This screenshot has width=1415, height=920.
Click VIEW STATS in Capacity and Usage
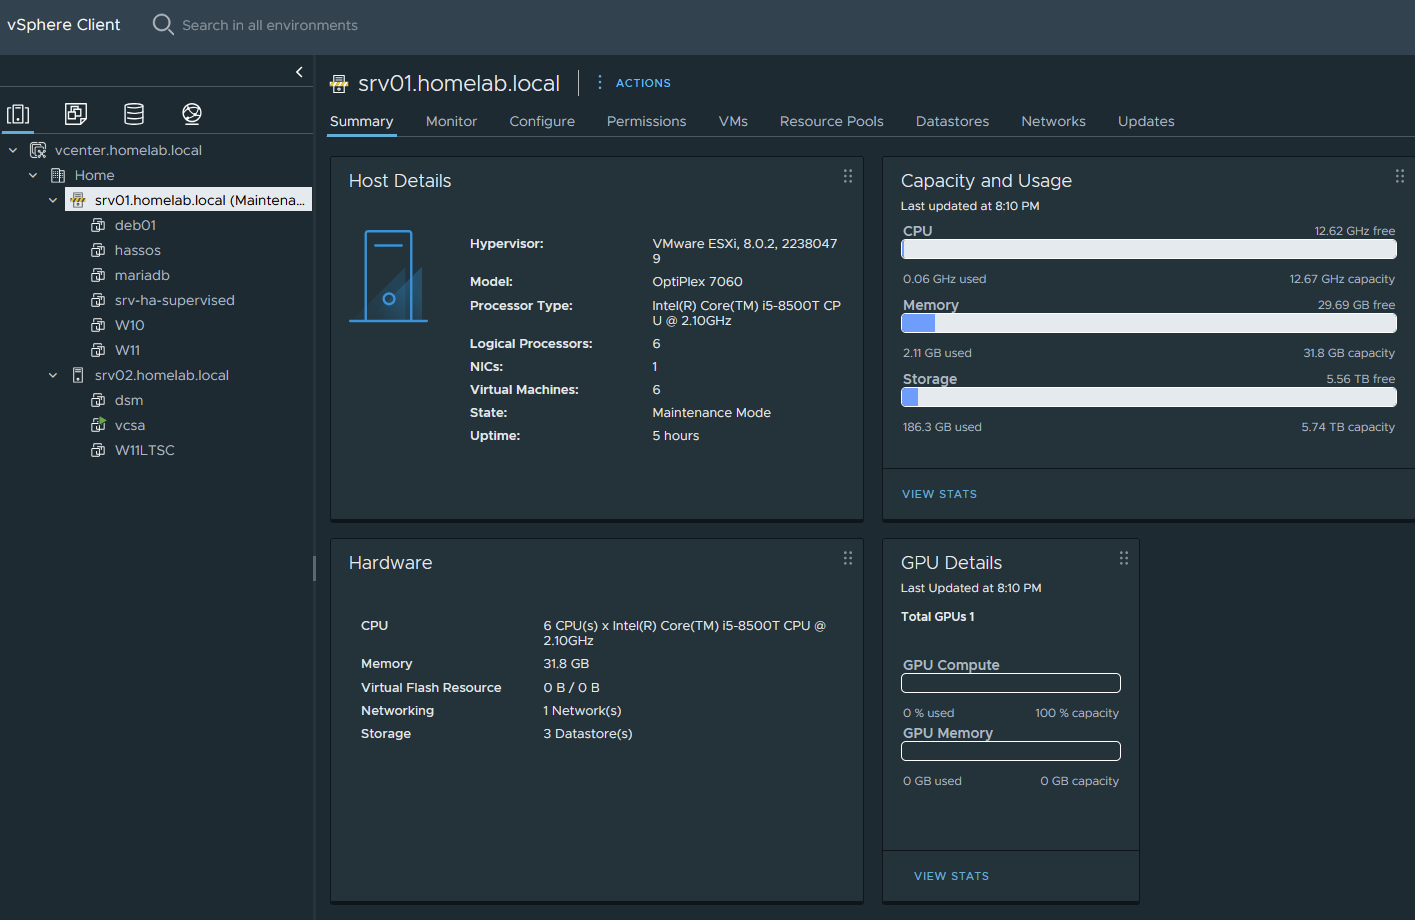[939, 494]
